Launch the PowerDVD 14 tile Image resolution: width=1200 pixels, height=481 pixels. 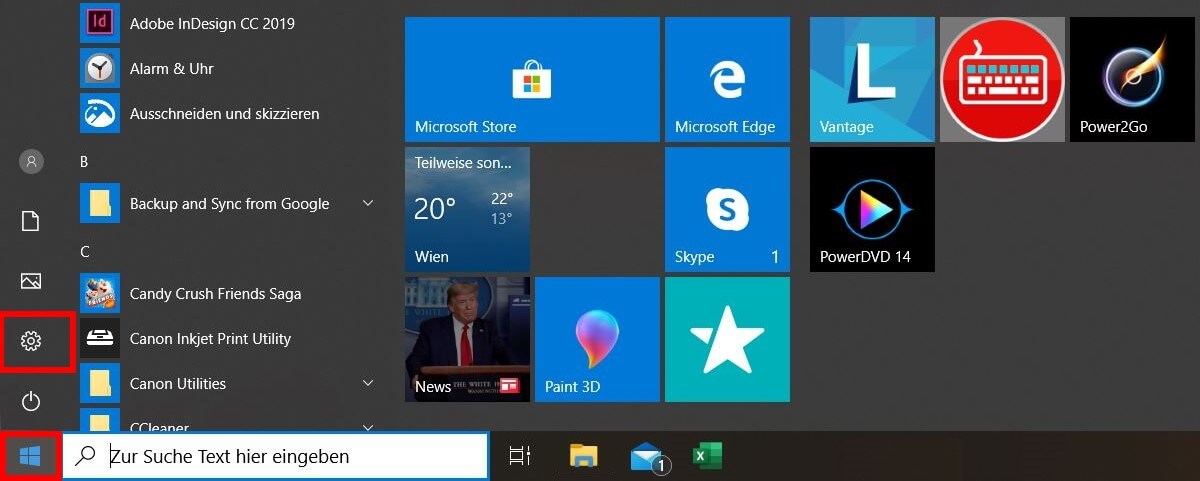coord(872,209)
